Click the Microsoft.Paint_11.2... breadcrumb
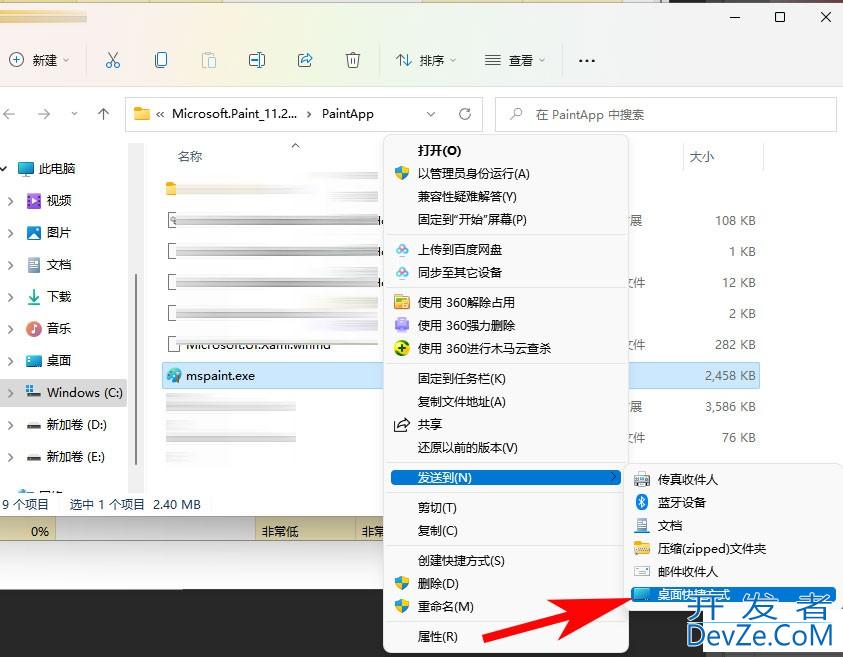 [x=234, y=114]
